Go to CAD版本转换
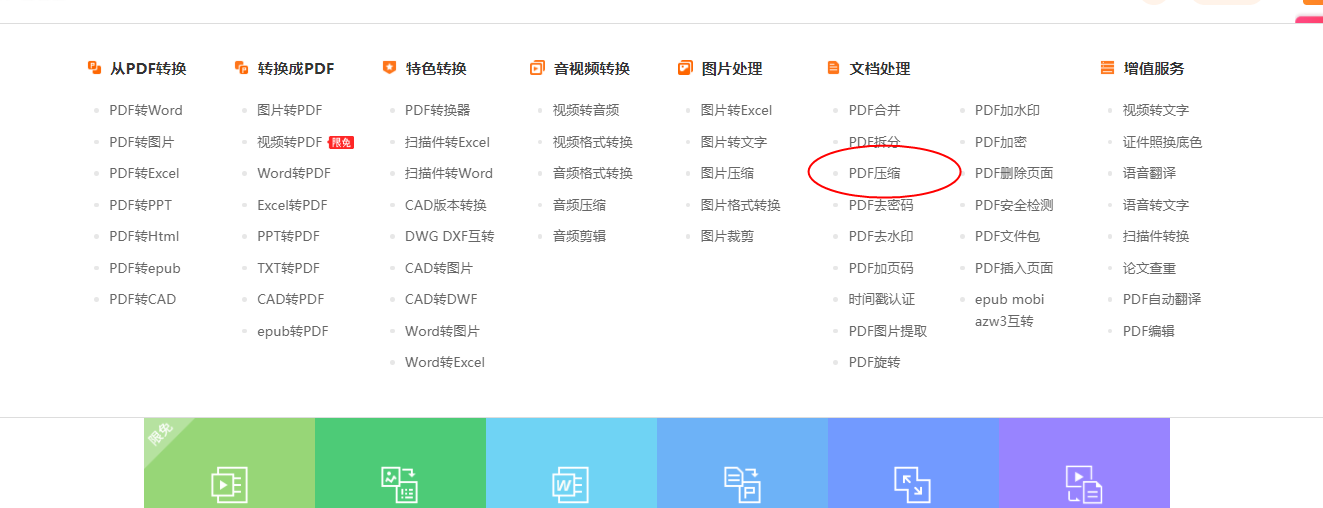The image size is (1323, 508). coord(446,205)
